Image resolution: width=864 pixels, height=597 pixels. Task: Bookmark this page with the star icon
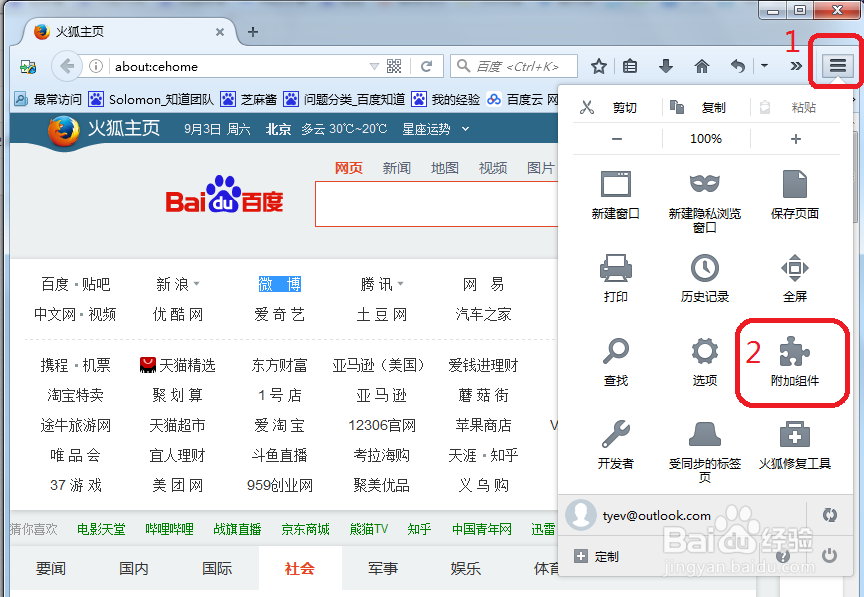(x=597, y=66)
